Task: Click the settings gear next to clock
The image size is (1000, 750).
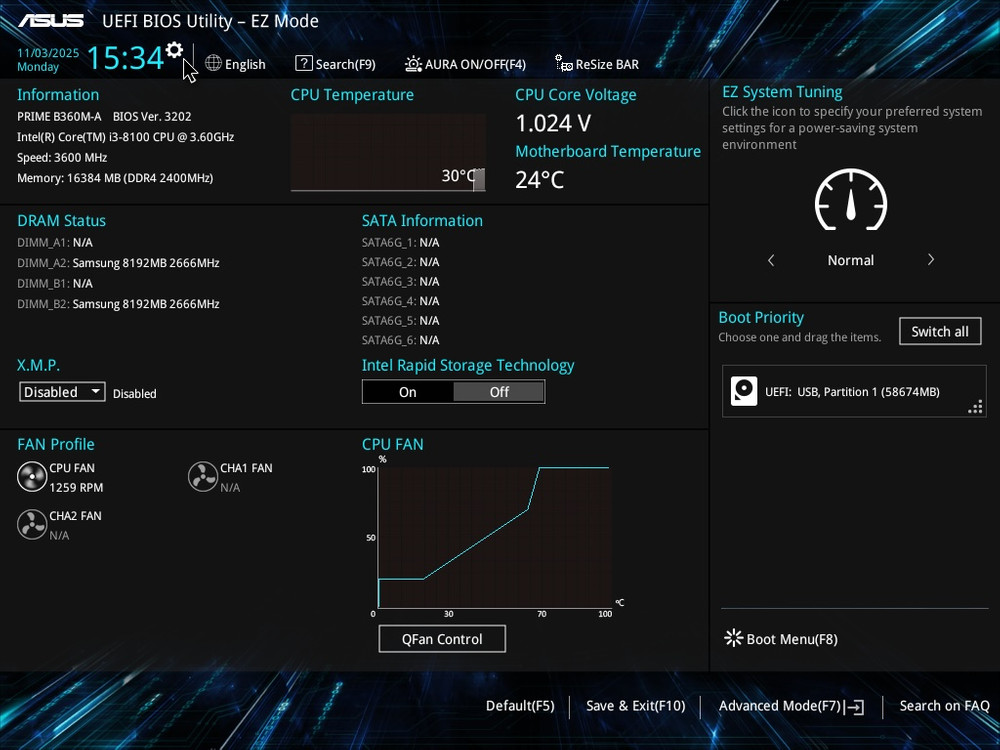Action: point(175,50)
